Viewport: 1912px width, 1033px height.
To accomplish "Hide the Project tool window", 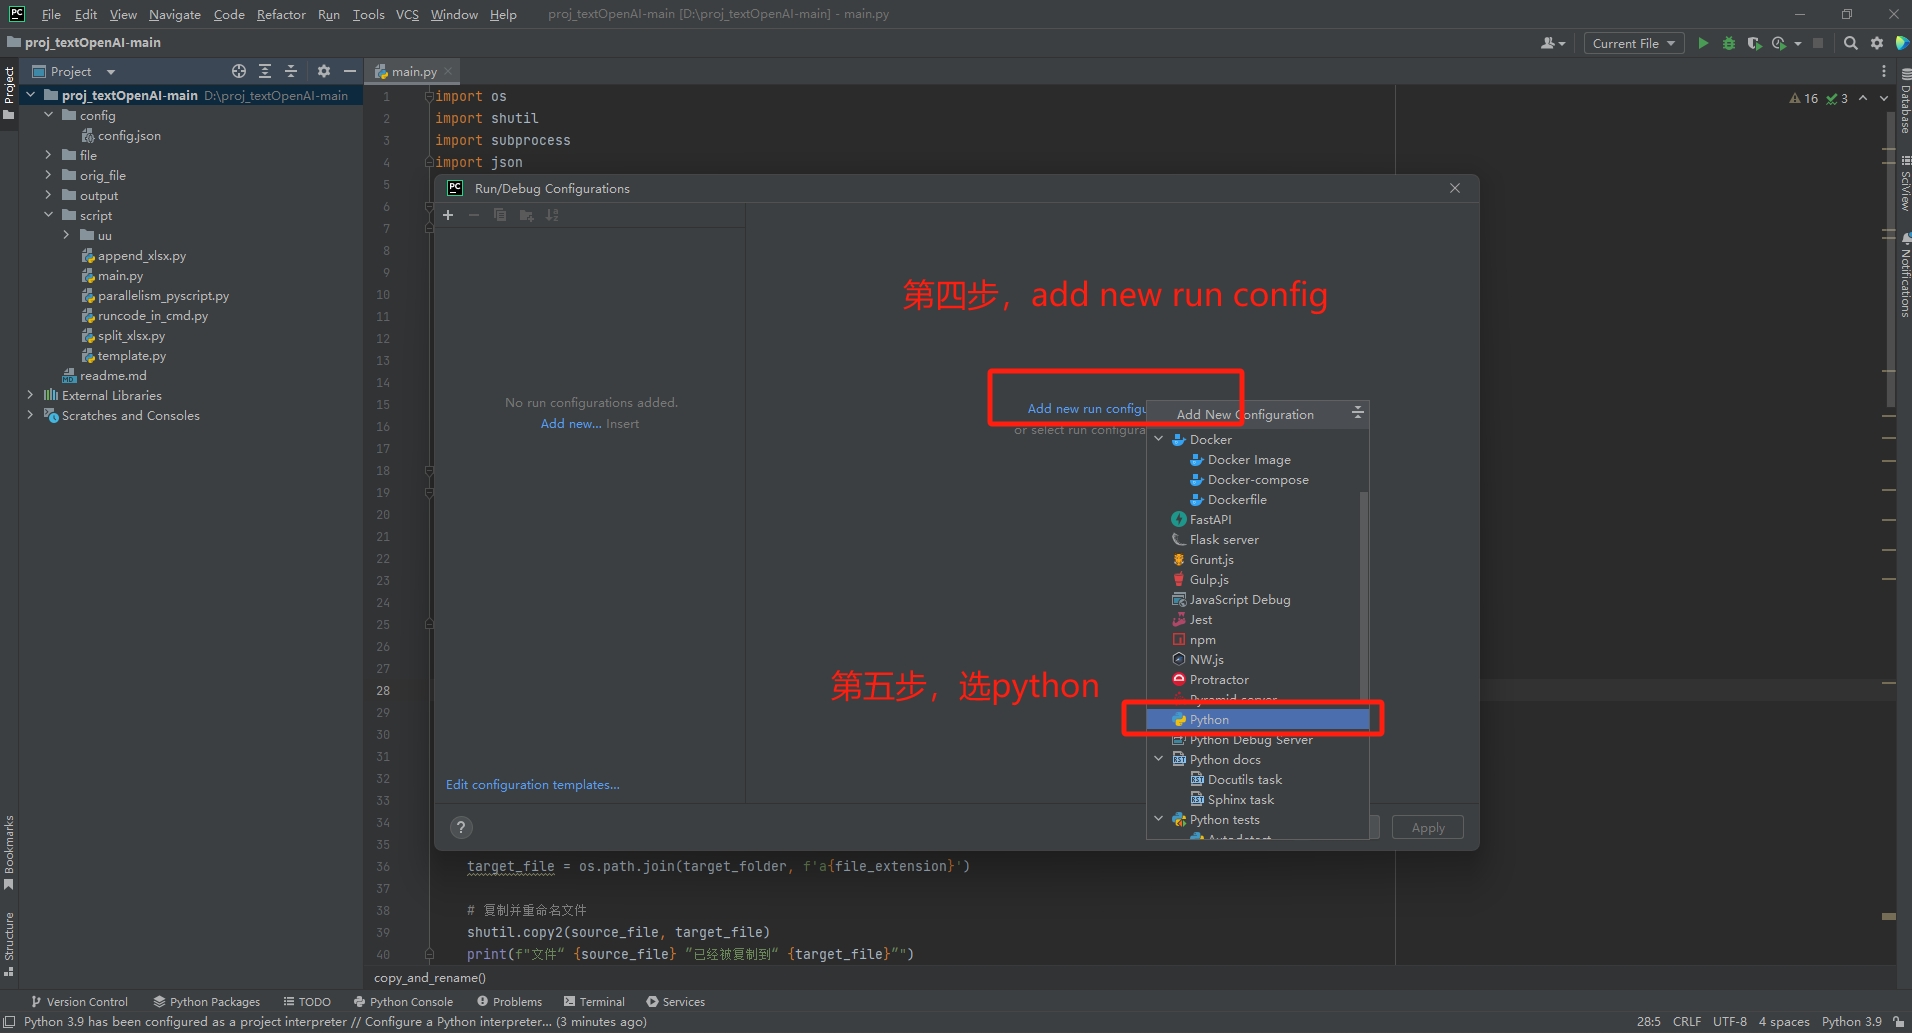I will [349, 71].
